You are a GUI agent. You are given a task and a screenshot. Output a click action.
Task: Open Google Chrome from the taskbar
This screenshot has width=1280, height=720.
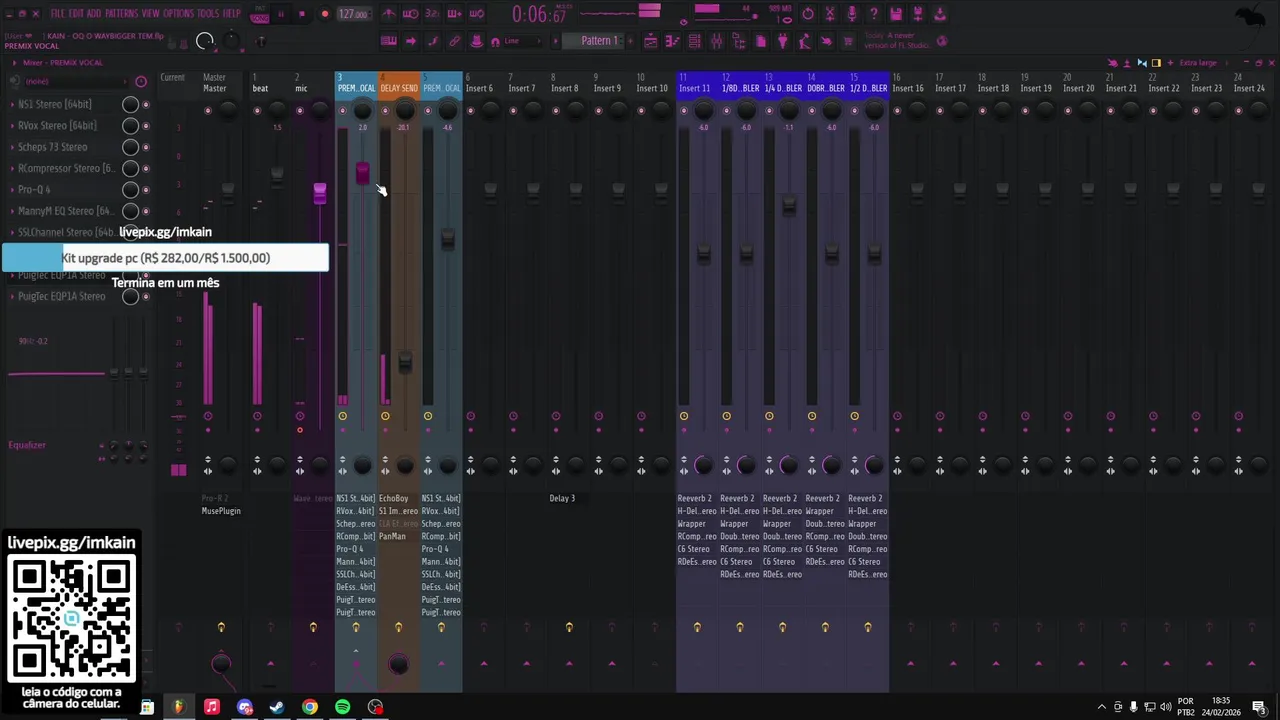(310, 707)
